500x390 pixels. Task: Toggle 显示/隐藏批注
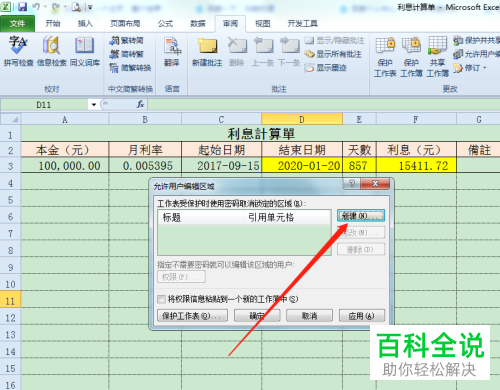335,41
